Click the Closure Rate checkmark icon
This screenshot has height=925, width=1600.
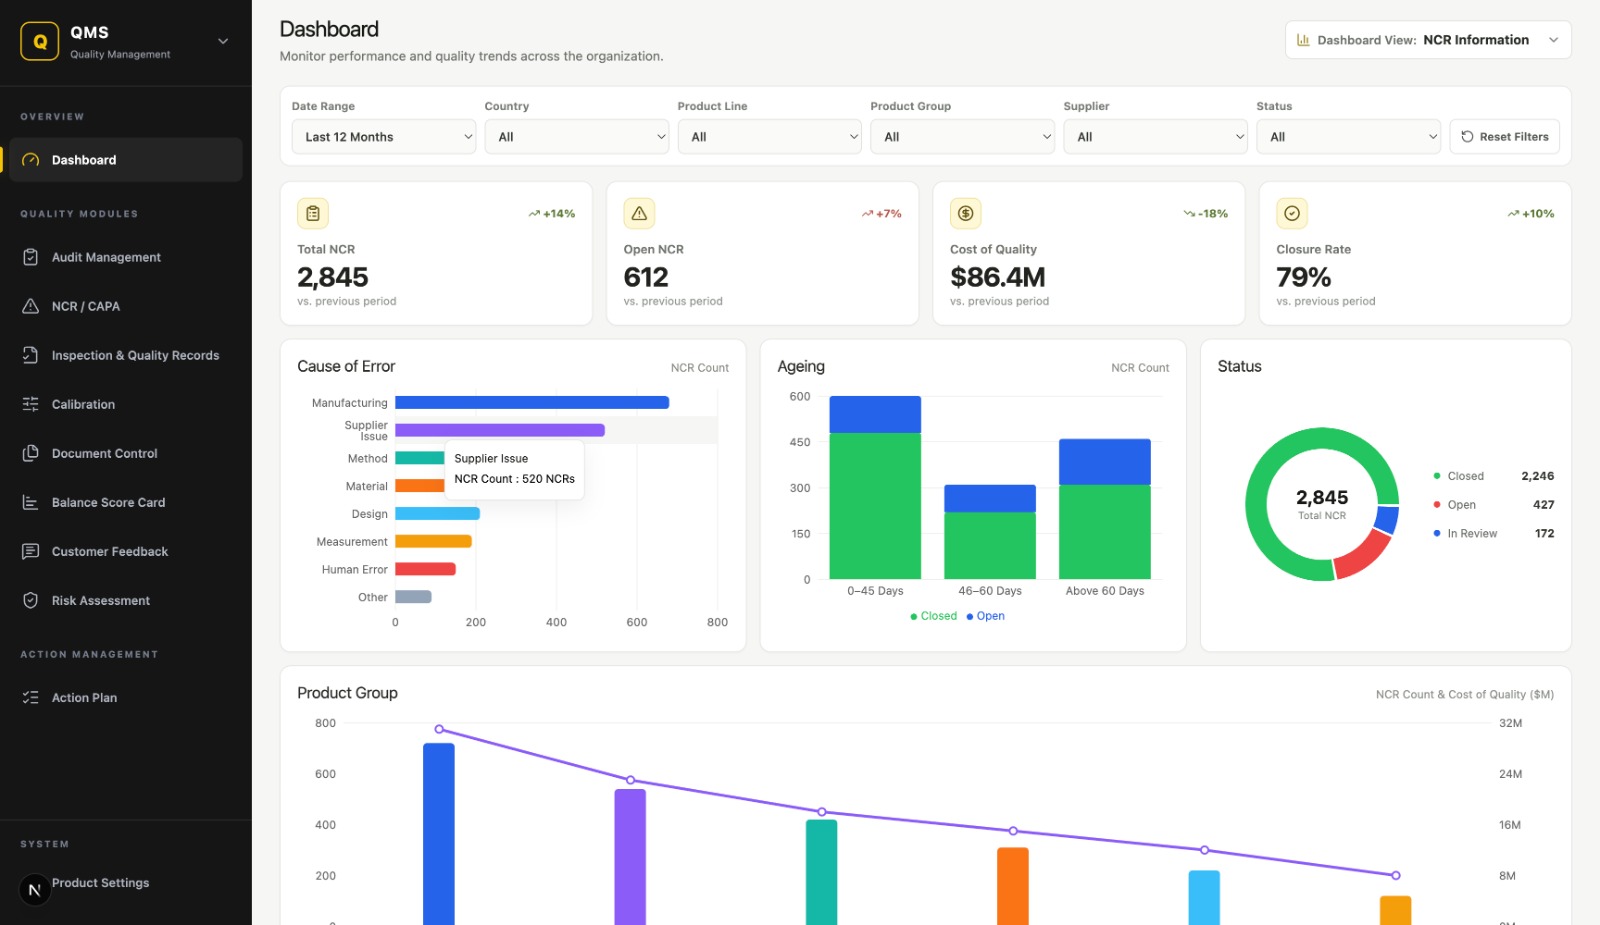(x=1292, y=213)
